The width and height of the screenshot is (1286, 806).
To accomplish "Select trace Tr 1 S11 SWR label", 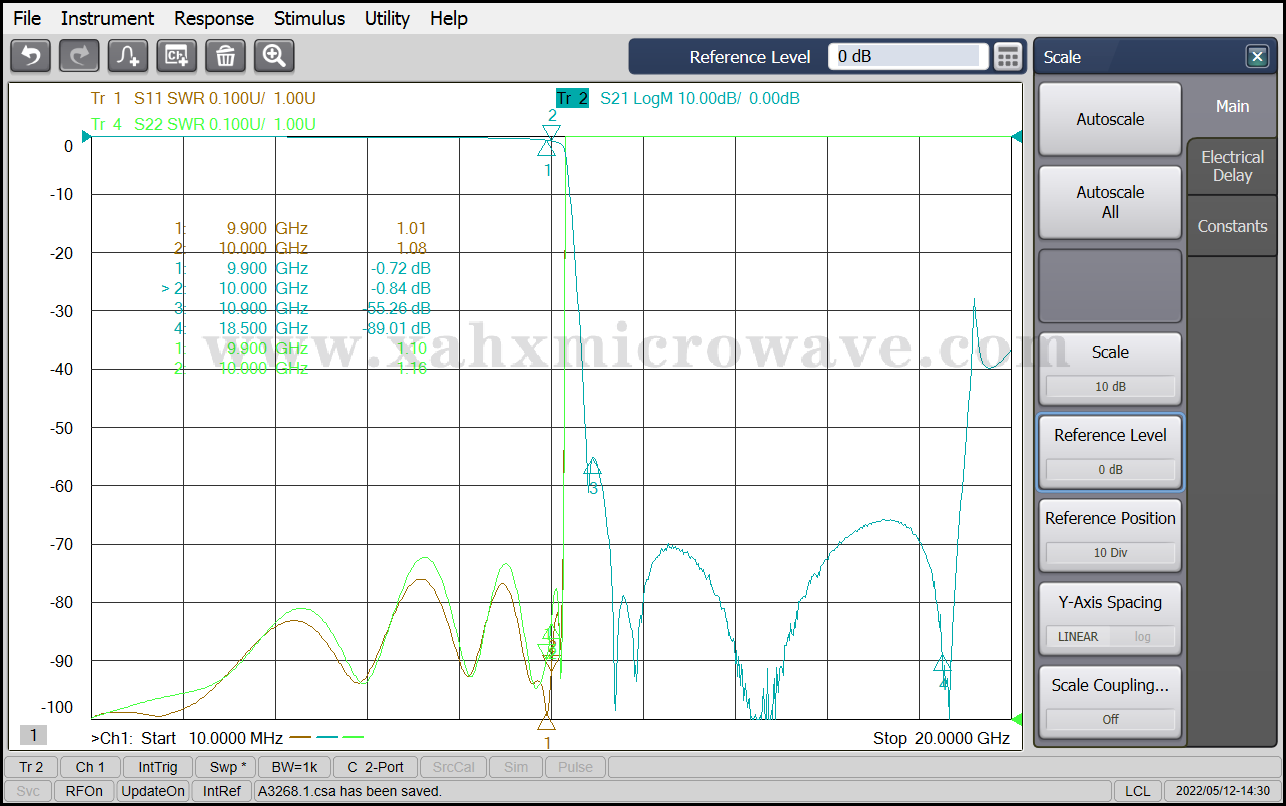I will tap(203, 98).
